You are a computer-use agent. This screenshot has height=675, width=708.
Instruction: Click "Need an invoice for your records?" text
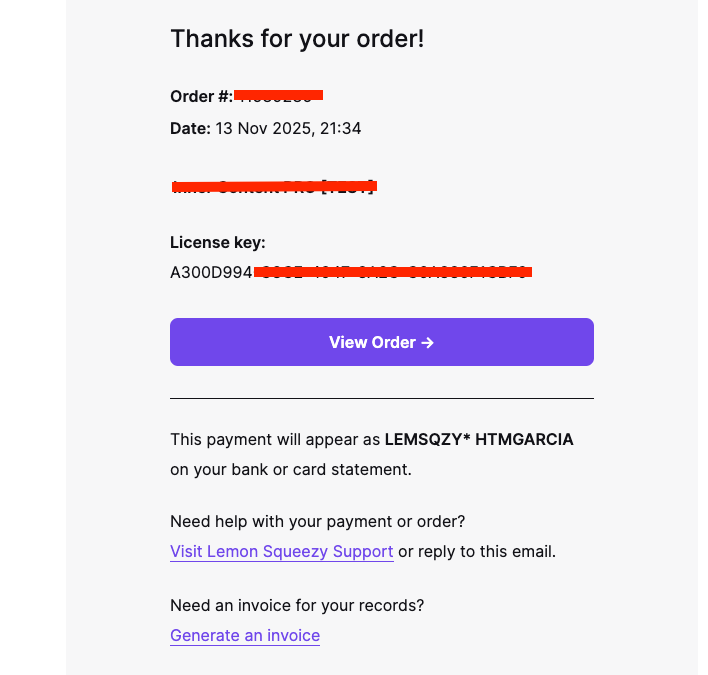[297, 605]
